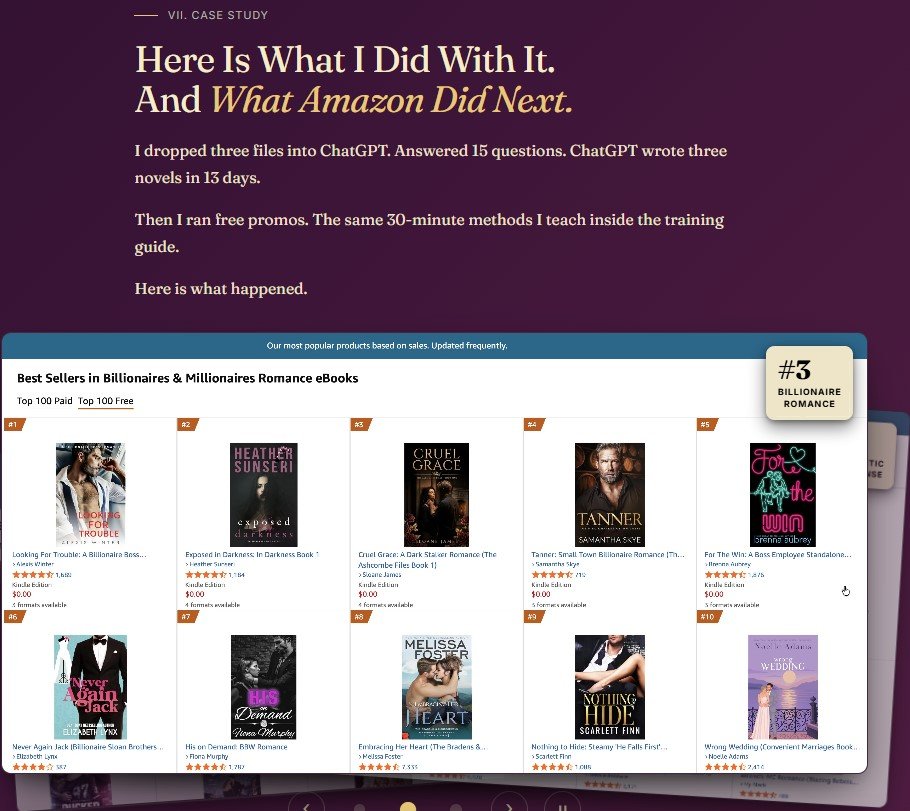
Task: Click the #10 rank badge
Action: [708, 617]
